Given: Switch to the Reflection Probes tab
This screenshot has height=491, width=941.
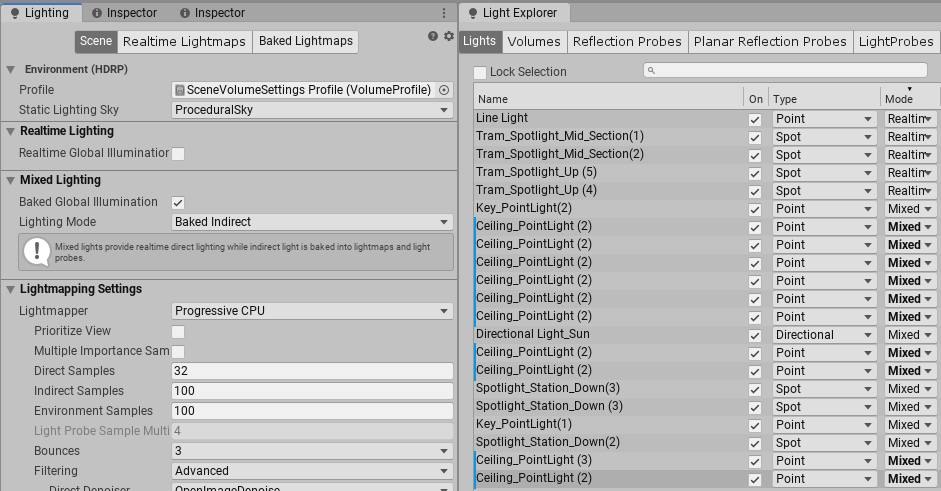Looking at the screenshot, I should click(628, 41).
